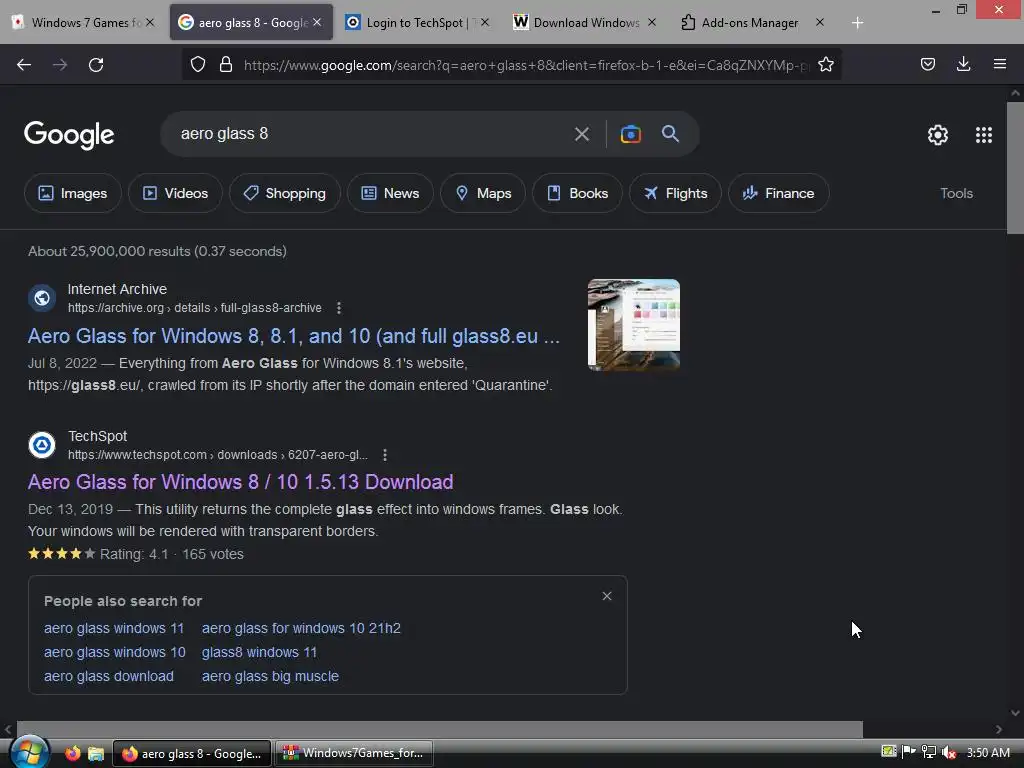Open Windows7Games_for taskbar window
This screenshot has width=1024, height=768.
point(353,753)
